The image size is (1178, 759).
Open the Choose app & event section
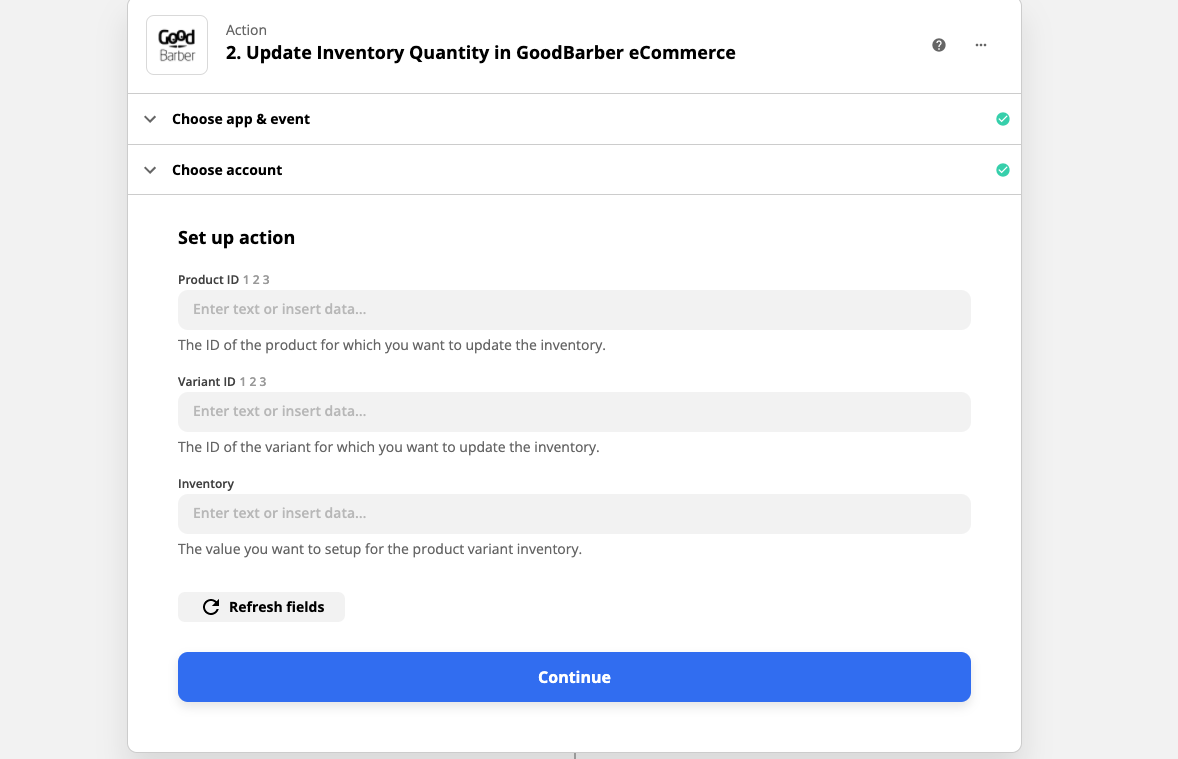click(241, 119)
